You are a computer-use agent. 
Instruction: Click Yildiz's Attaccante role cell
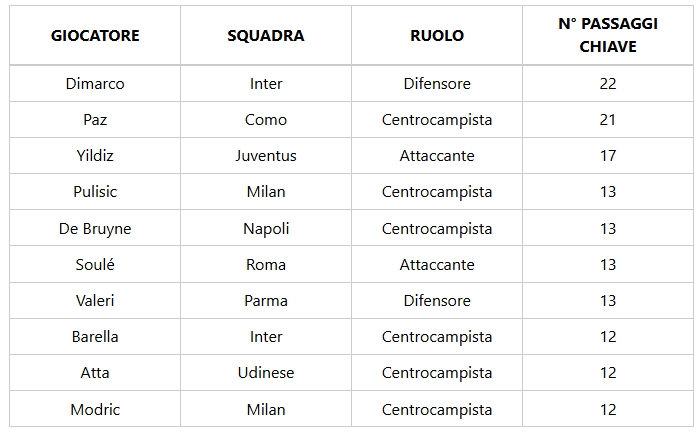(x=437, y=156)
